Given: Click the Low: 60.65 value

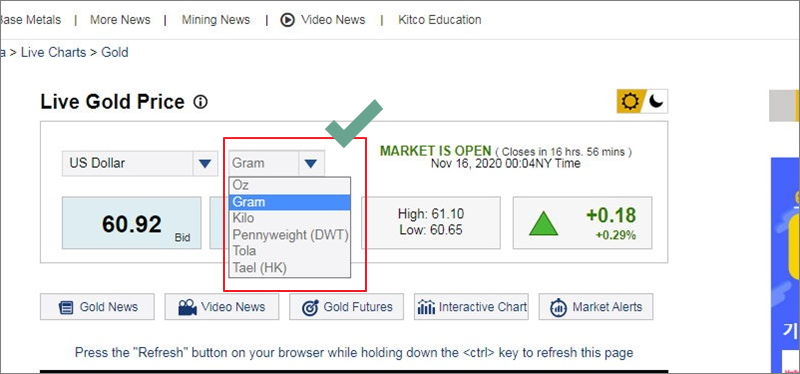Looking at the screenshot, I should point(431,230).
